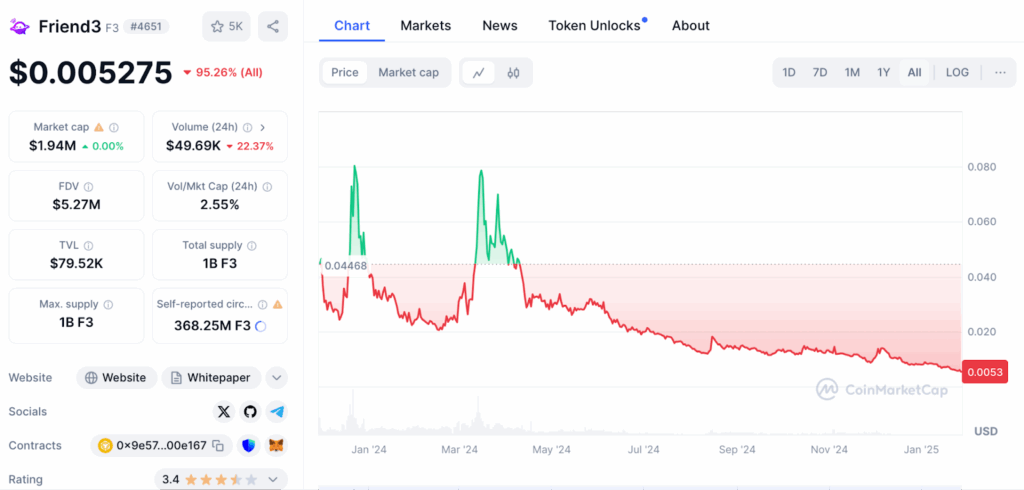Click the rating stars of 3.4

click(x=222, y=479)
